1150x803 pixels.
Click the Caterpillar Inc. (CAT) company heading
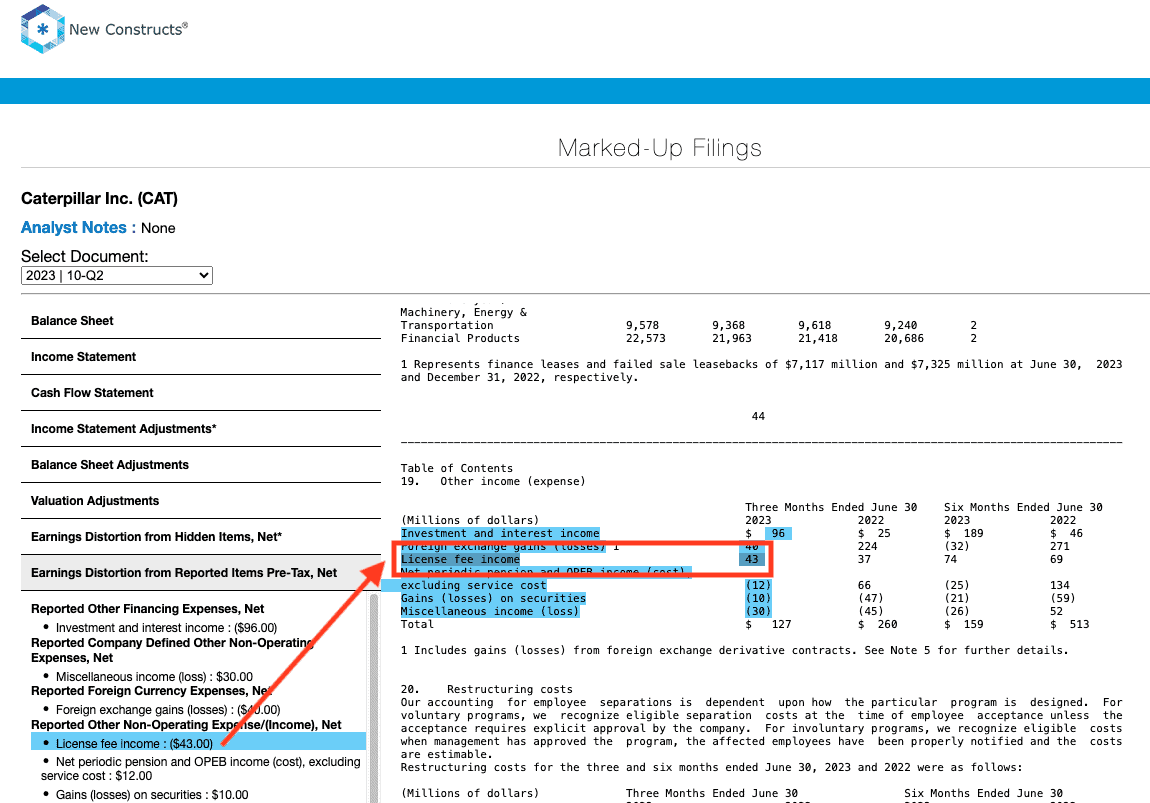(99, 199)
